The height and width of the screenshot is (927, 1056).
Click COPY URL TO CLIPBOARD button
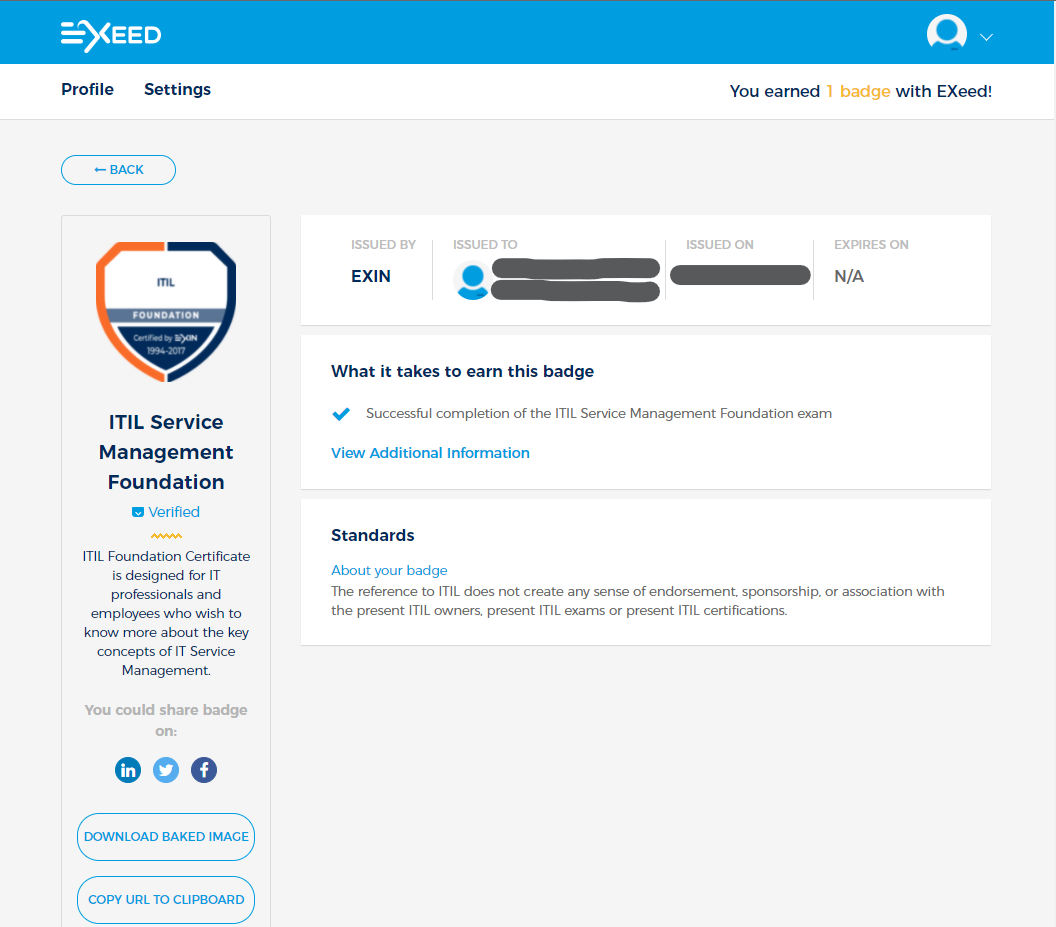tap(166, 900)
